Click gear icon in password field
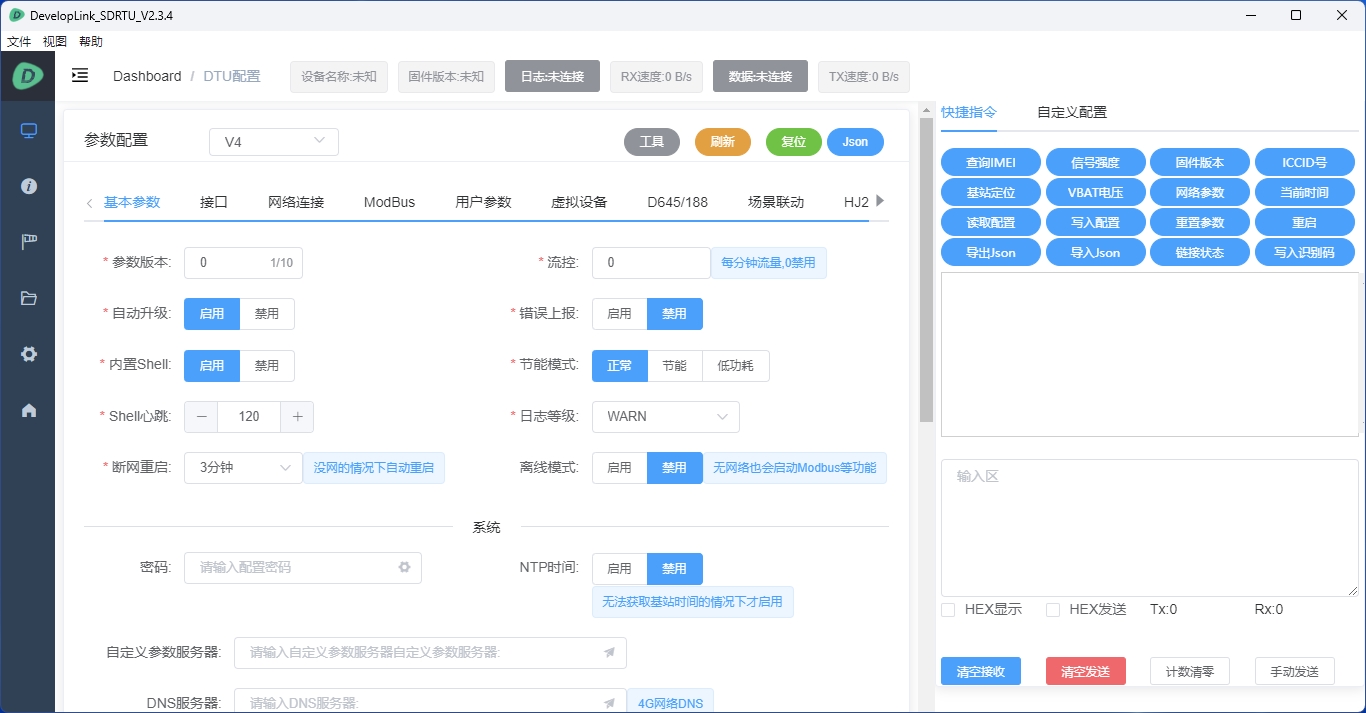The height and width of the screenshot is (713, 1366). pos(404,567)
